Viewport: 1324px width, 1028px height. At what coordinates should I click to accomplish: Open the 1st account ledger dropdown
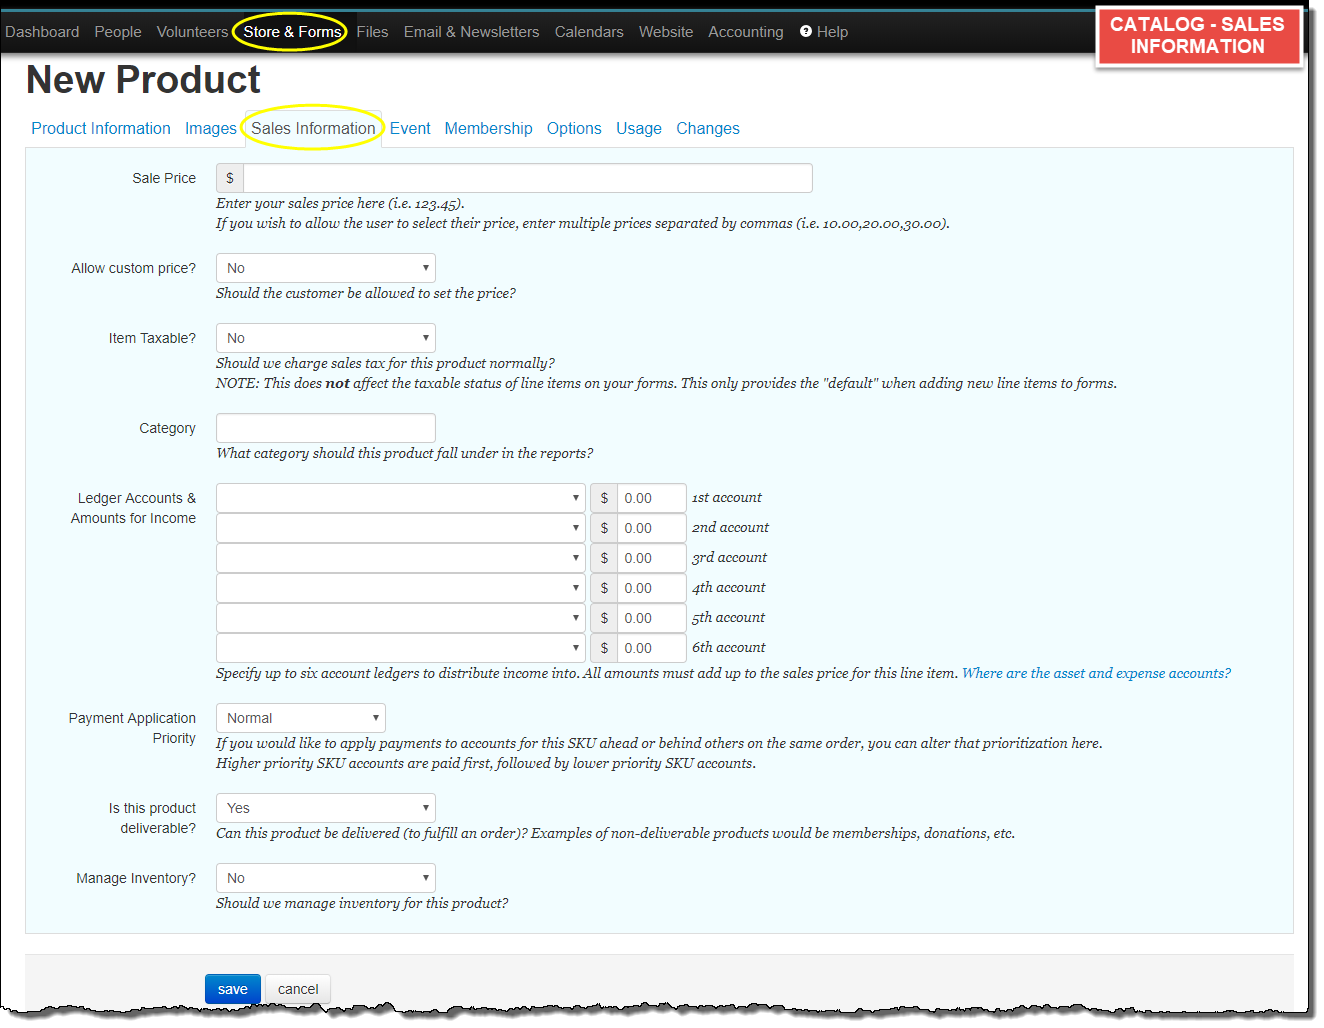click(x=401, y=498)
